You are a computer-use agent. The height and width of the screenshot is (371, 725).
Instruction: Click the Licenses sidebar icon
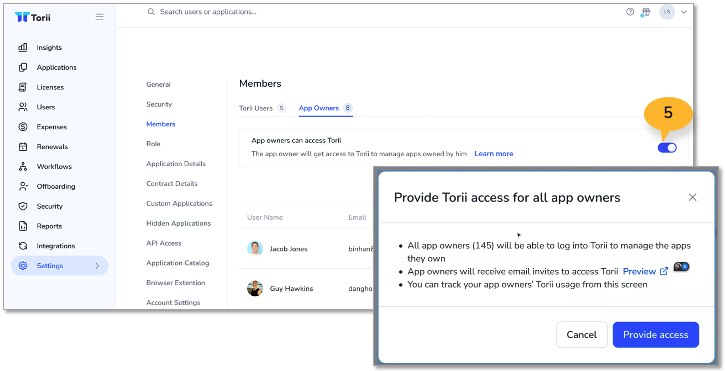tap(23, 87)
